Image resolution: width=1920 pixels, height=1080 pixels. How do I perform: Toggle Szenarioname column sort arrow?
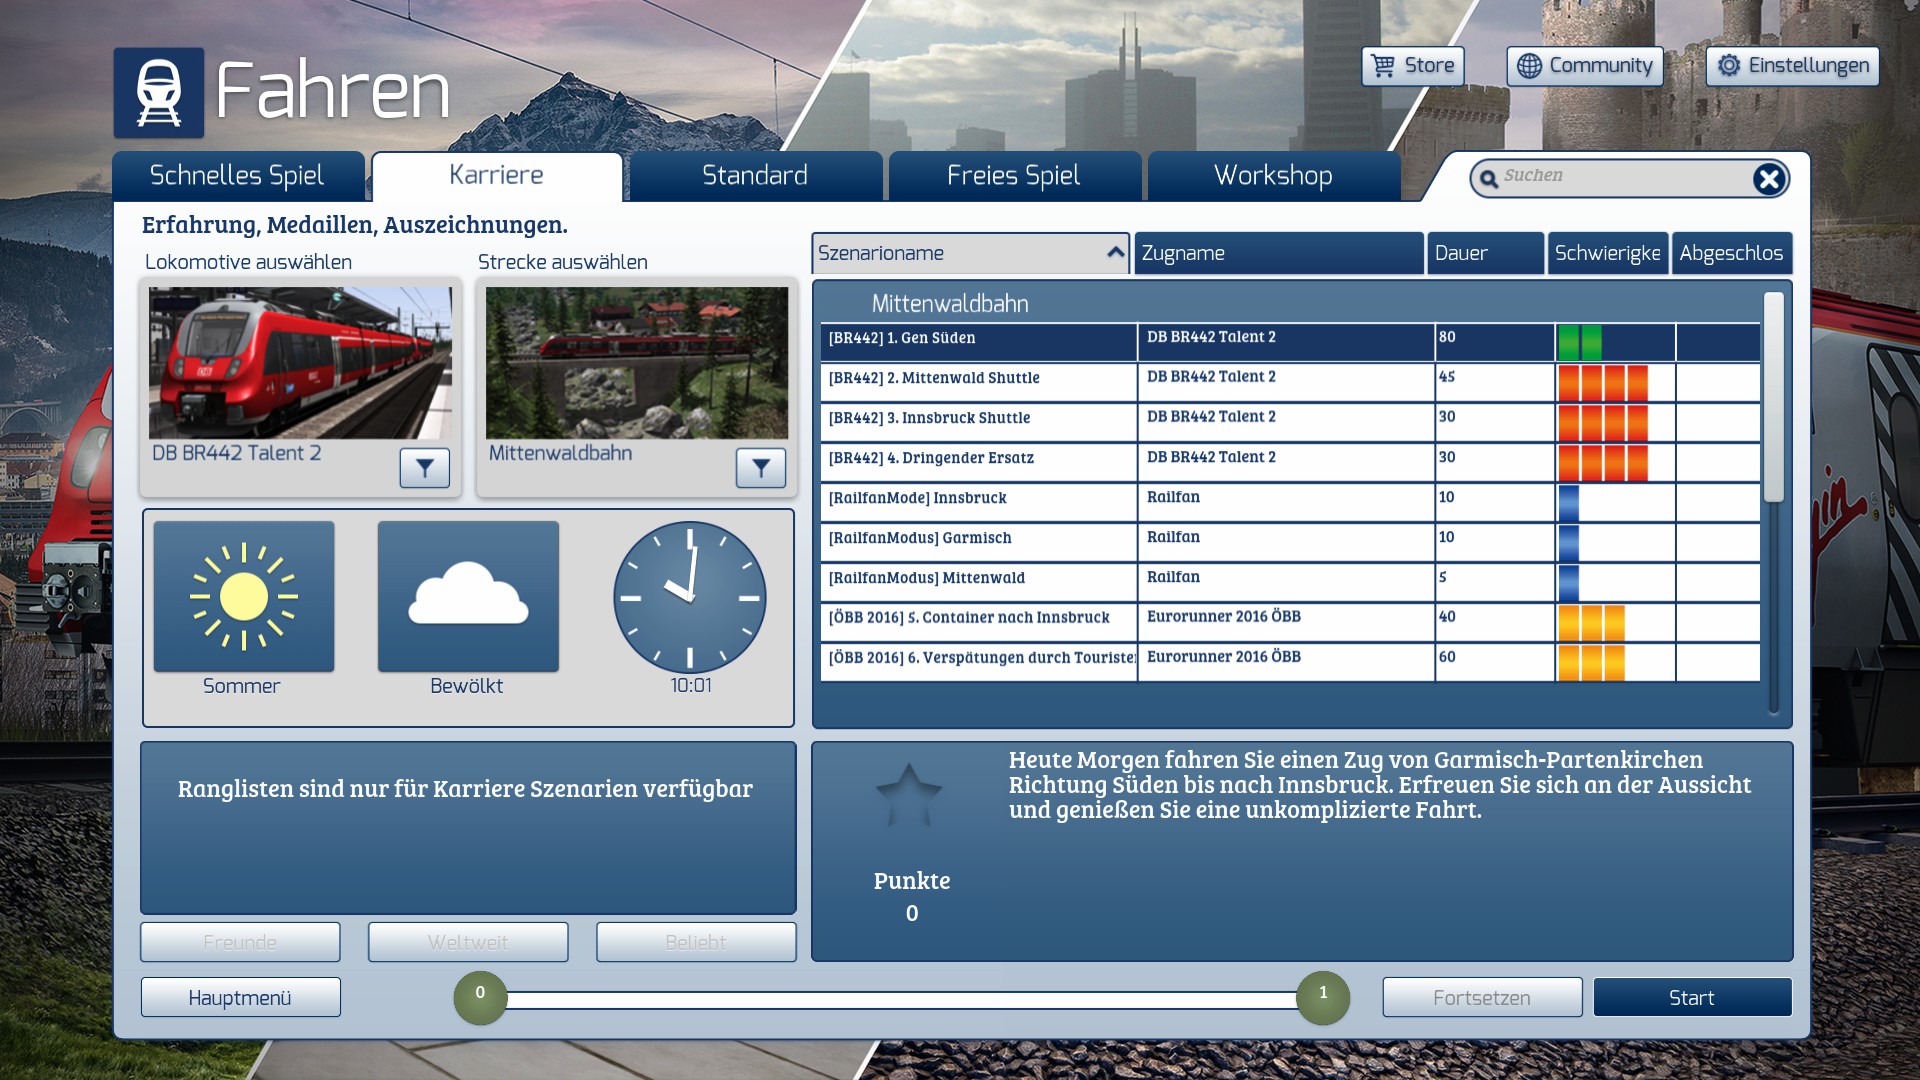point(1115,253)
